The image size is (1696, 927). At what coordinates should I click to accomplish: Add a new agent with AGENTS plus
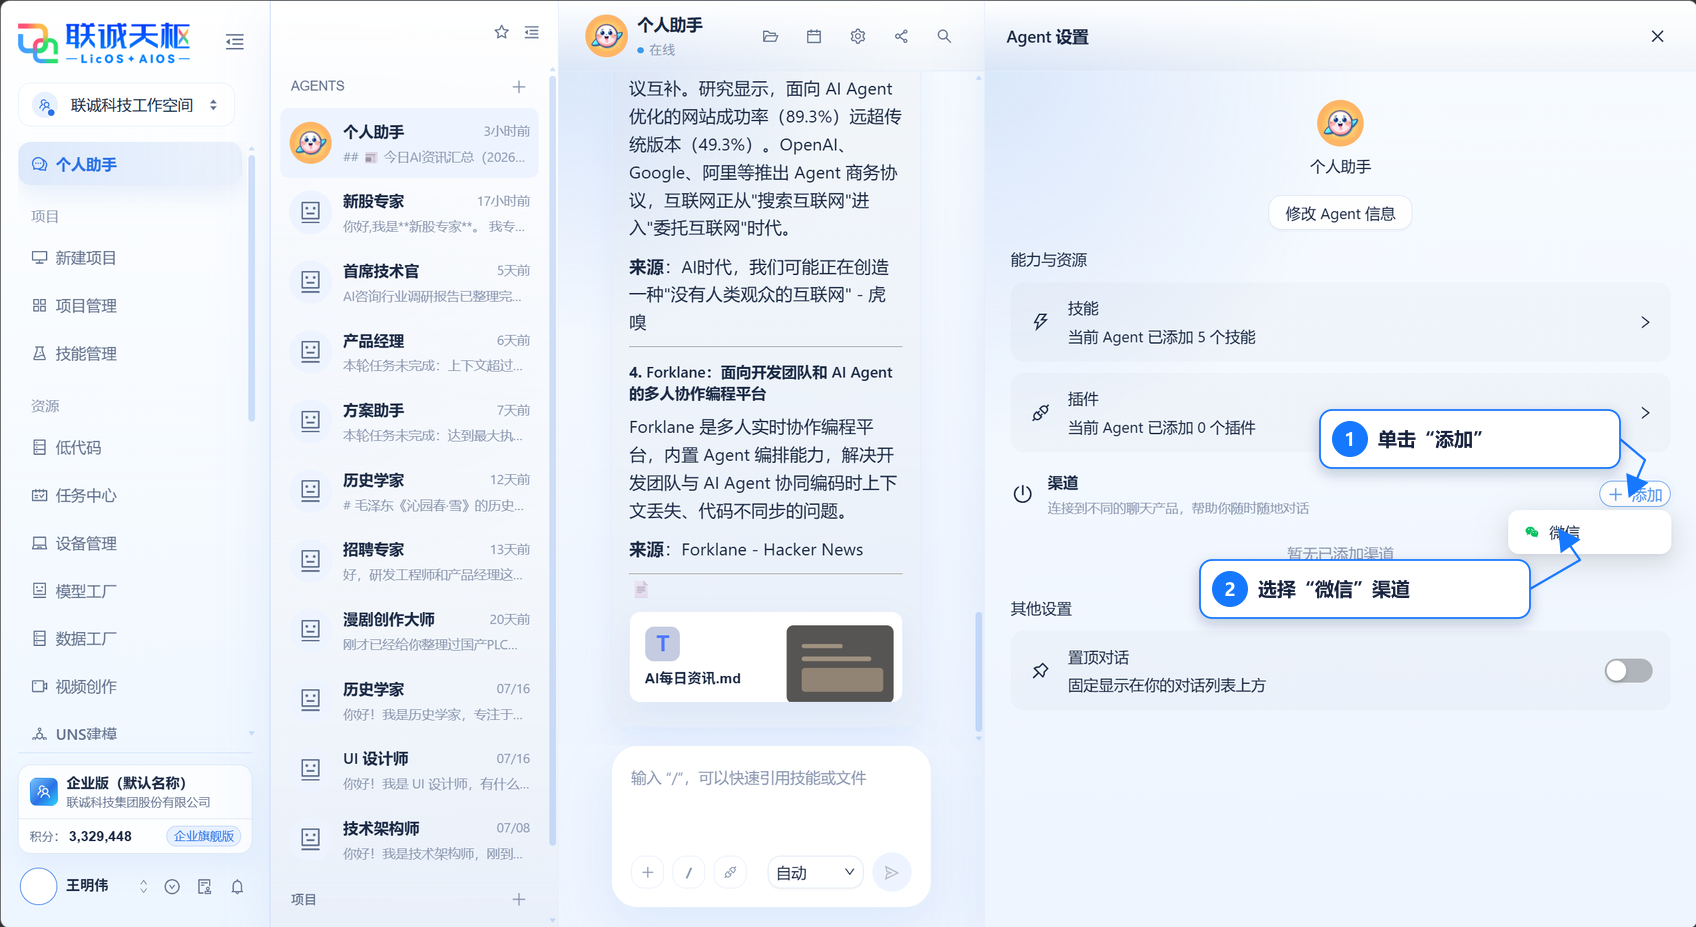click(519, 86)
